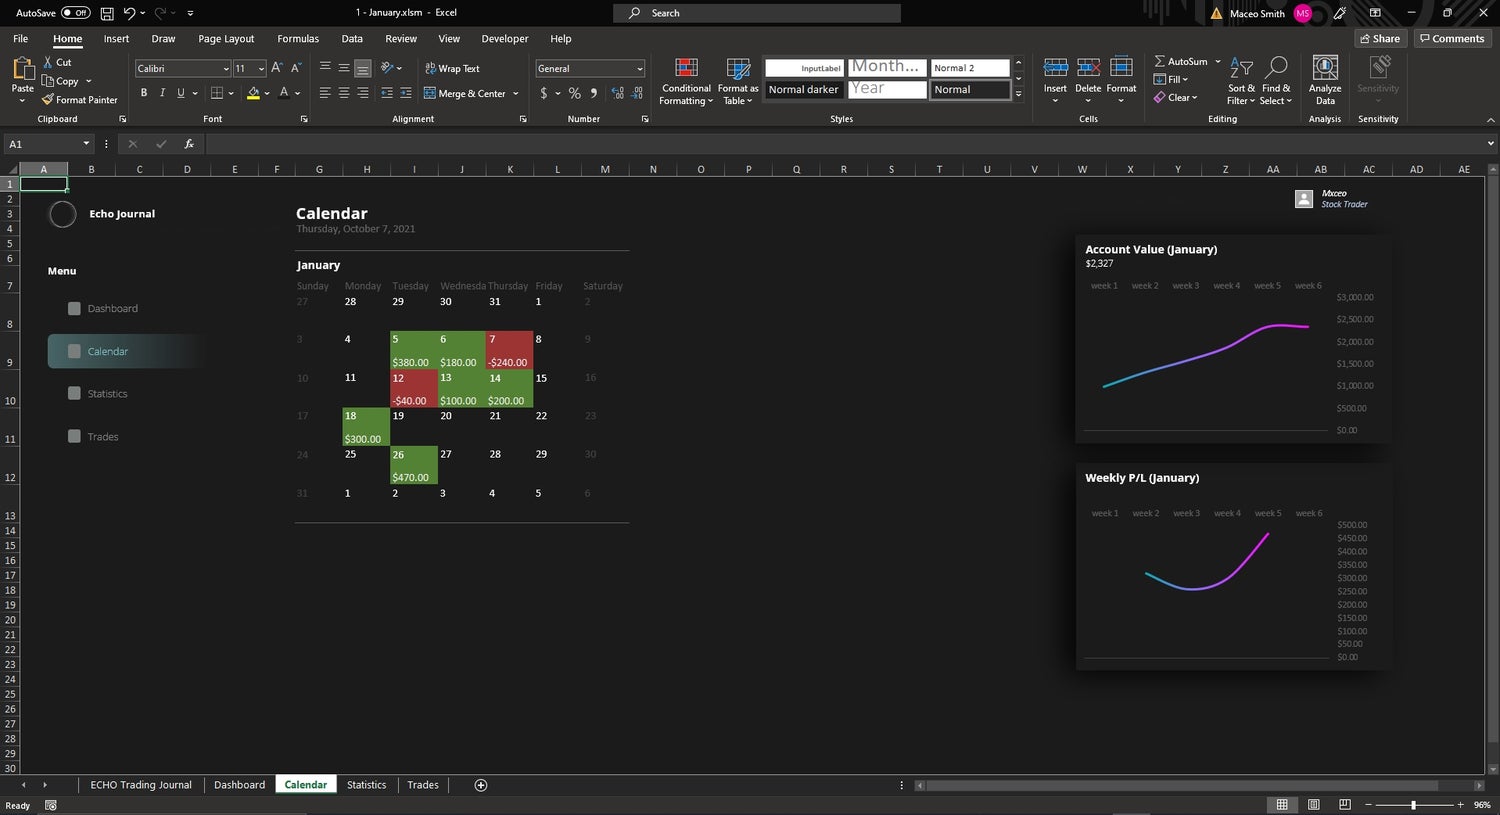Adjust the zoom slider in status bar
Image resolution: width=1500 pixels, height=815 pixels.
pos(1413,805)
